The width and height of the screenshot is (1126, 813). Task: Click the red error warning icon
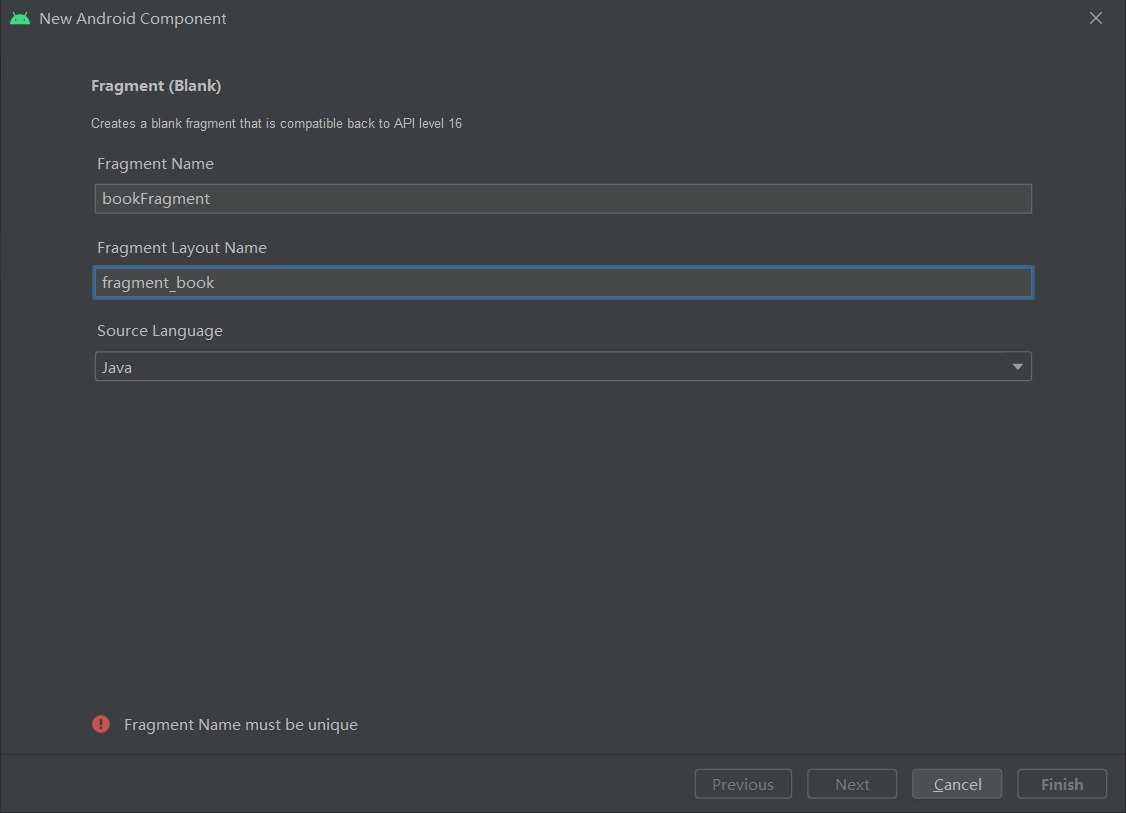[x=101, y=724]
